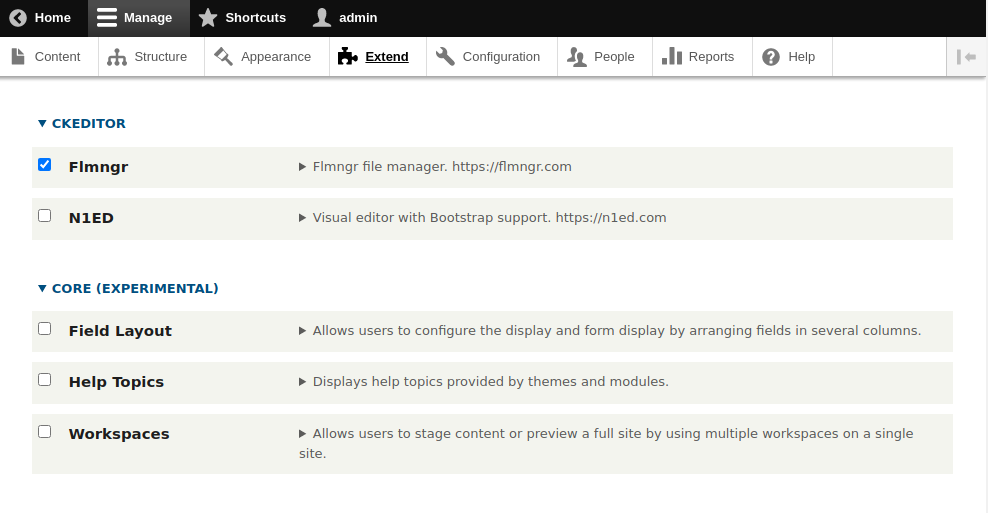Open the Shortcuts tray
The height and width of the screenshot is (513, 988).
click(246, 18)
